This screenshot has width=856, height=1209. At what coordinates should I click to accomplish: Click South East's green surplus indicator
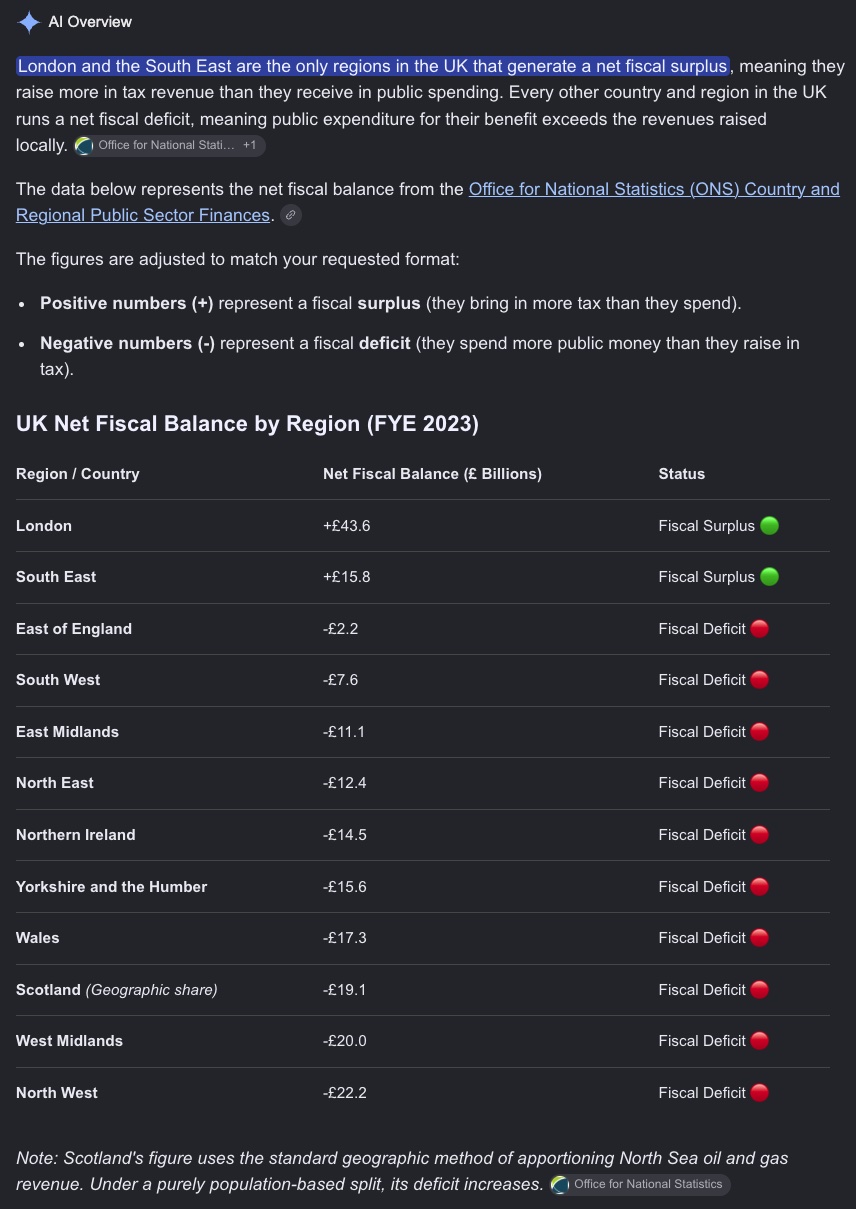769,577
